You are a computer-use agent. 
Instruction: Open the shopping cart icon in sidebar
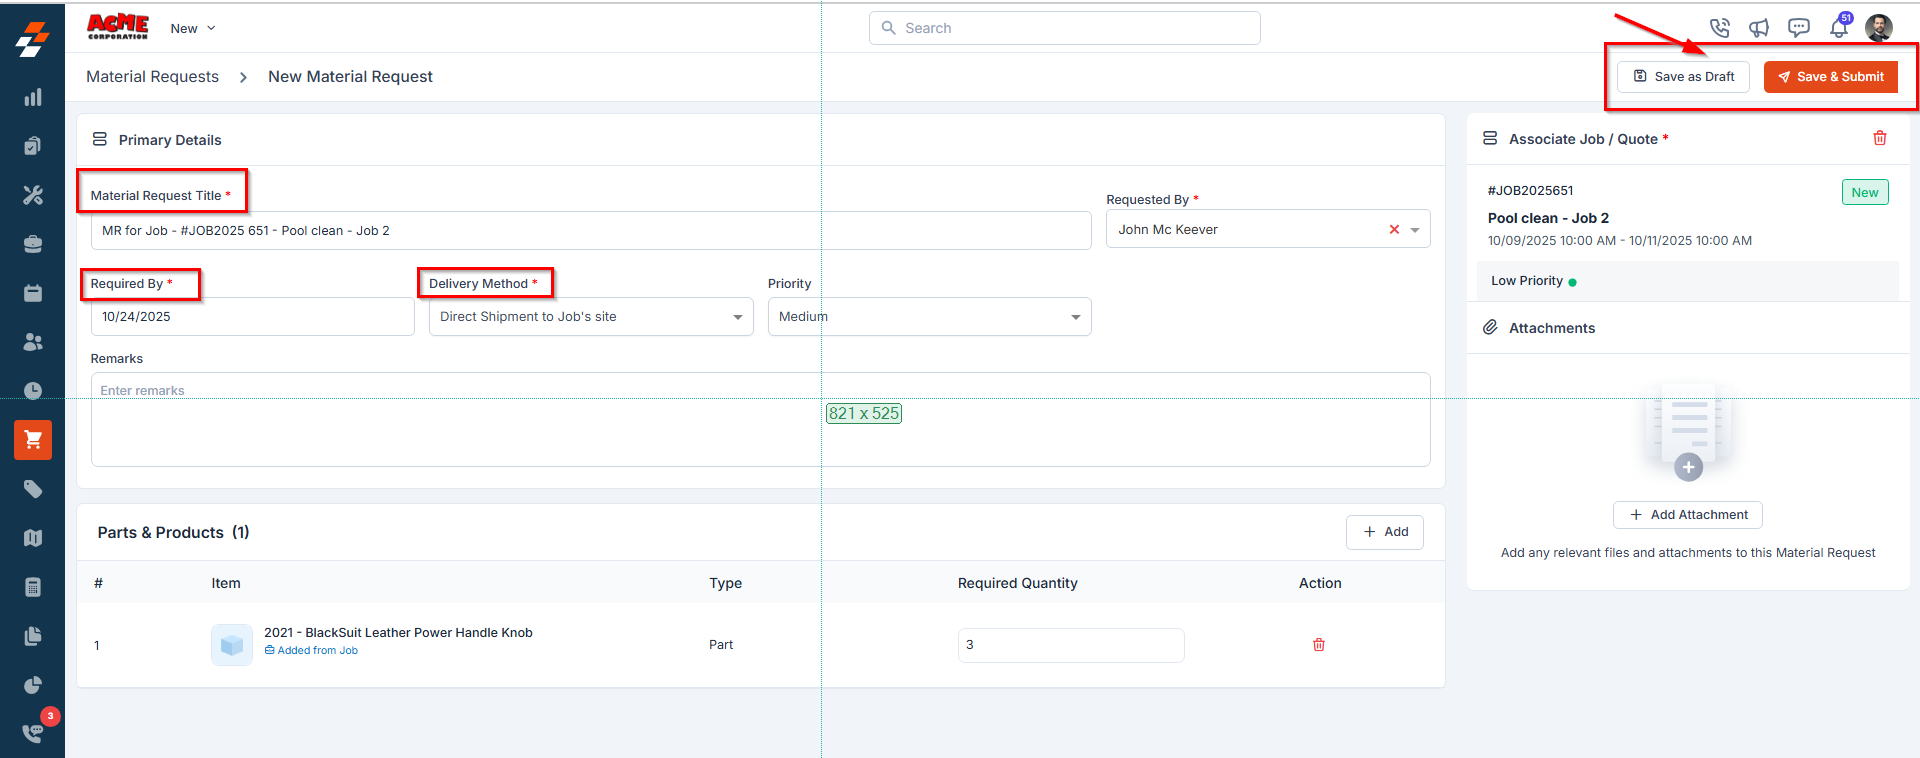click(x=33, y=440)
